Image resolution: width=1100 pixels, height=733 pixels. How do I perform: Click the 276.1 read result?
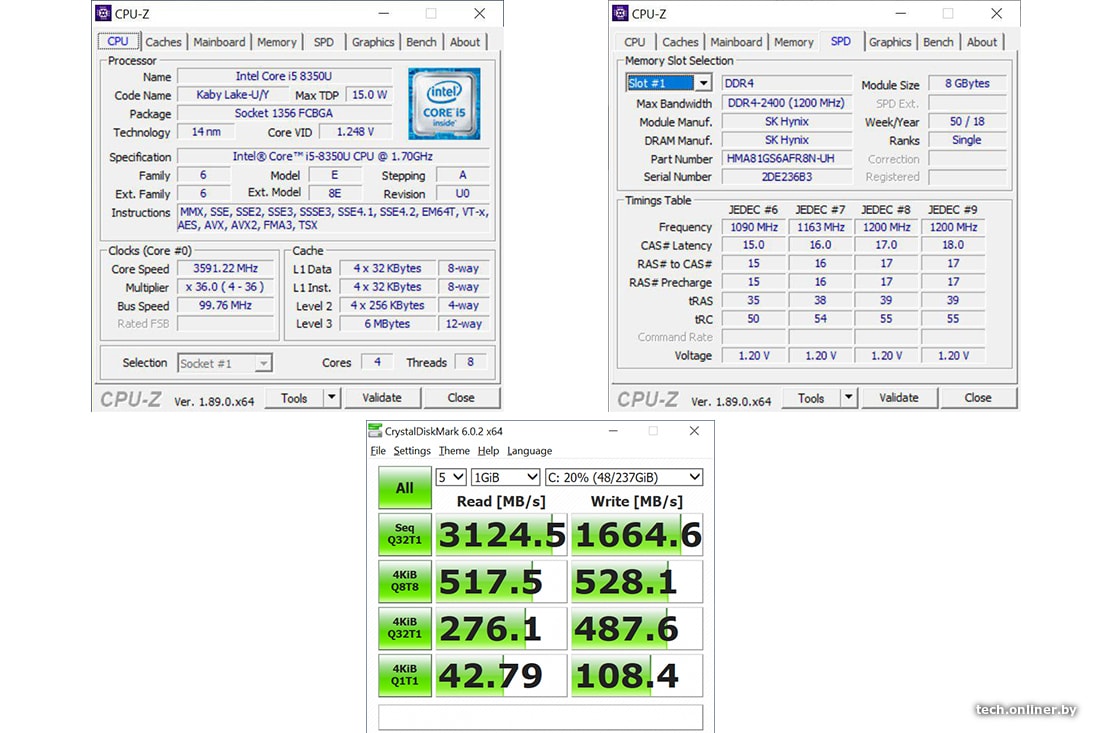[x=501, y=628]
